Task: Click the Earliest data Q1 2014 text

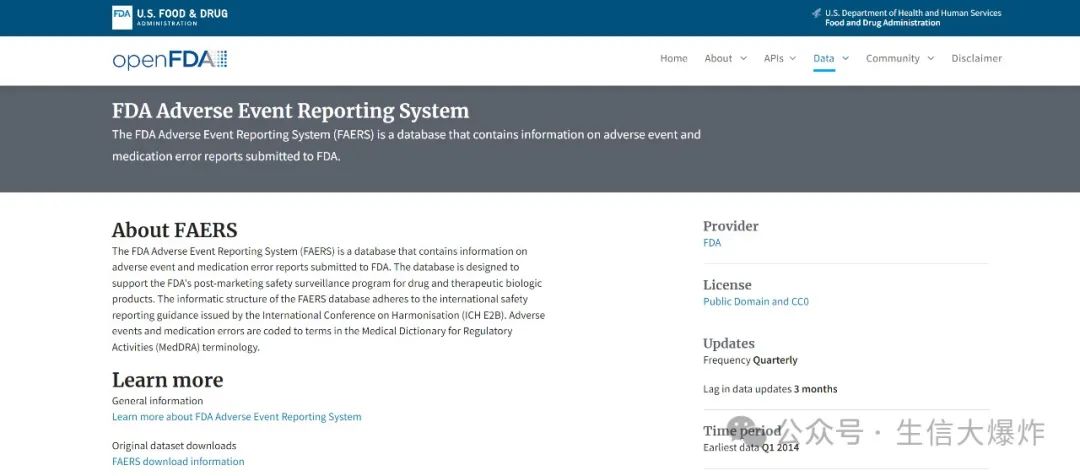Action: coord(751,448)
